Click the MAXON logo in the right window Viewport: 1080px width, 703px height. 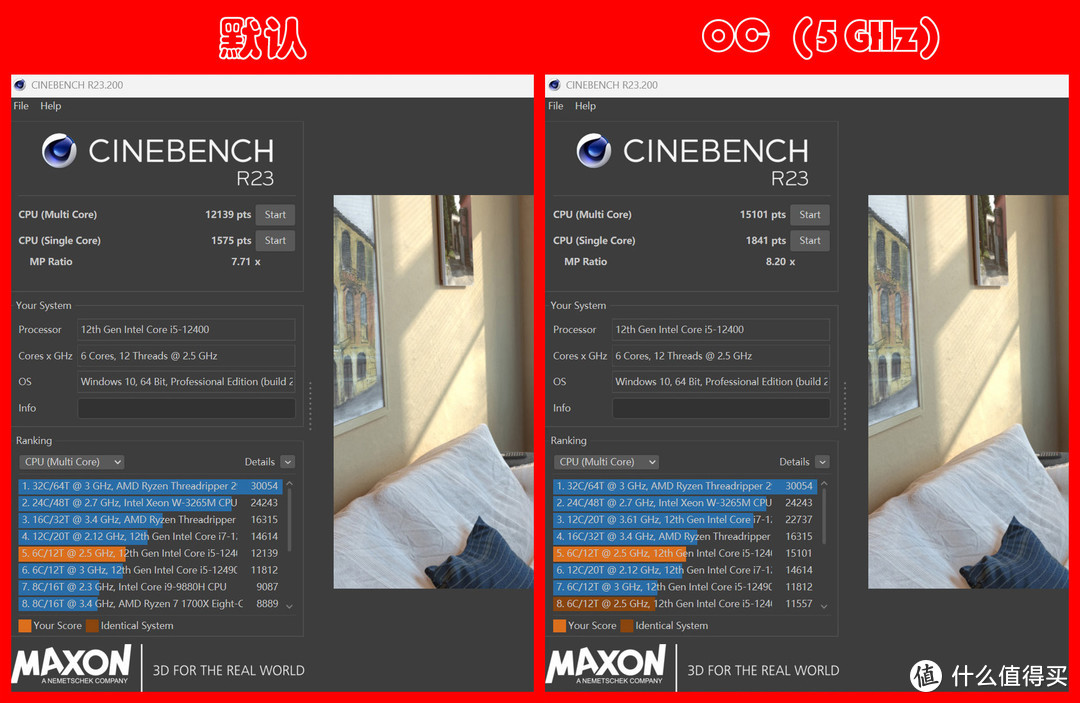point(606,665)
